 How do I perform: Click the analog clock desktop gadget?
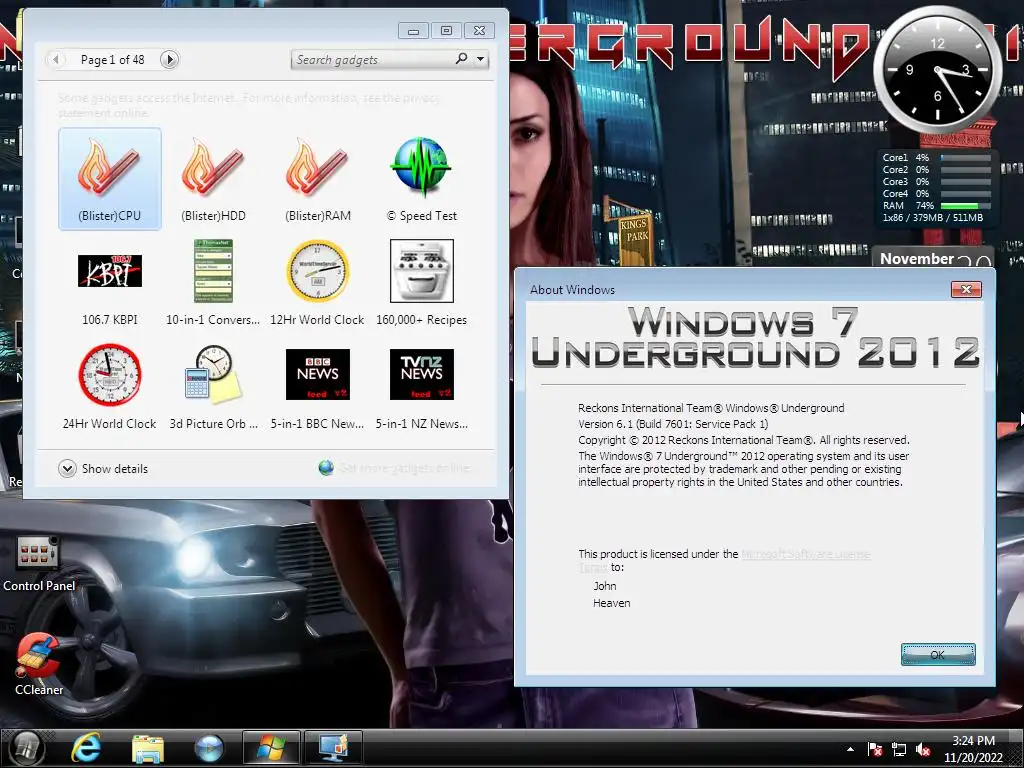pos(938,69)
